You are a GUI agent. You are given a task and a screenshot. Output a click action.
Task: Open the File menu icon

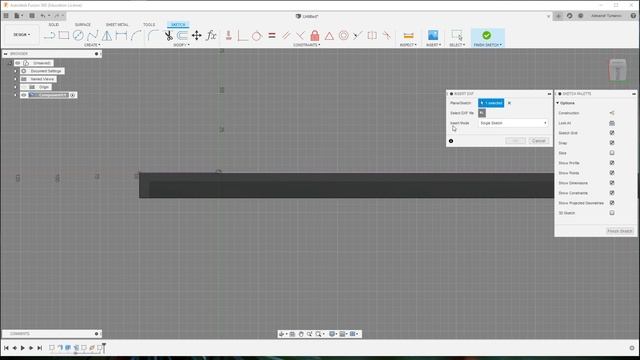point(18,16)
